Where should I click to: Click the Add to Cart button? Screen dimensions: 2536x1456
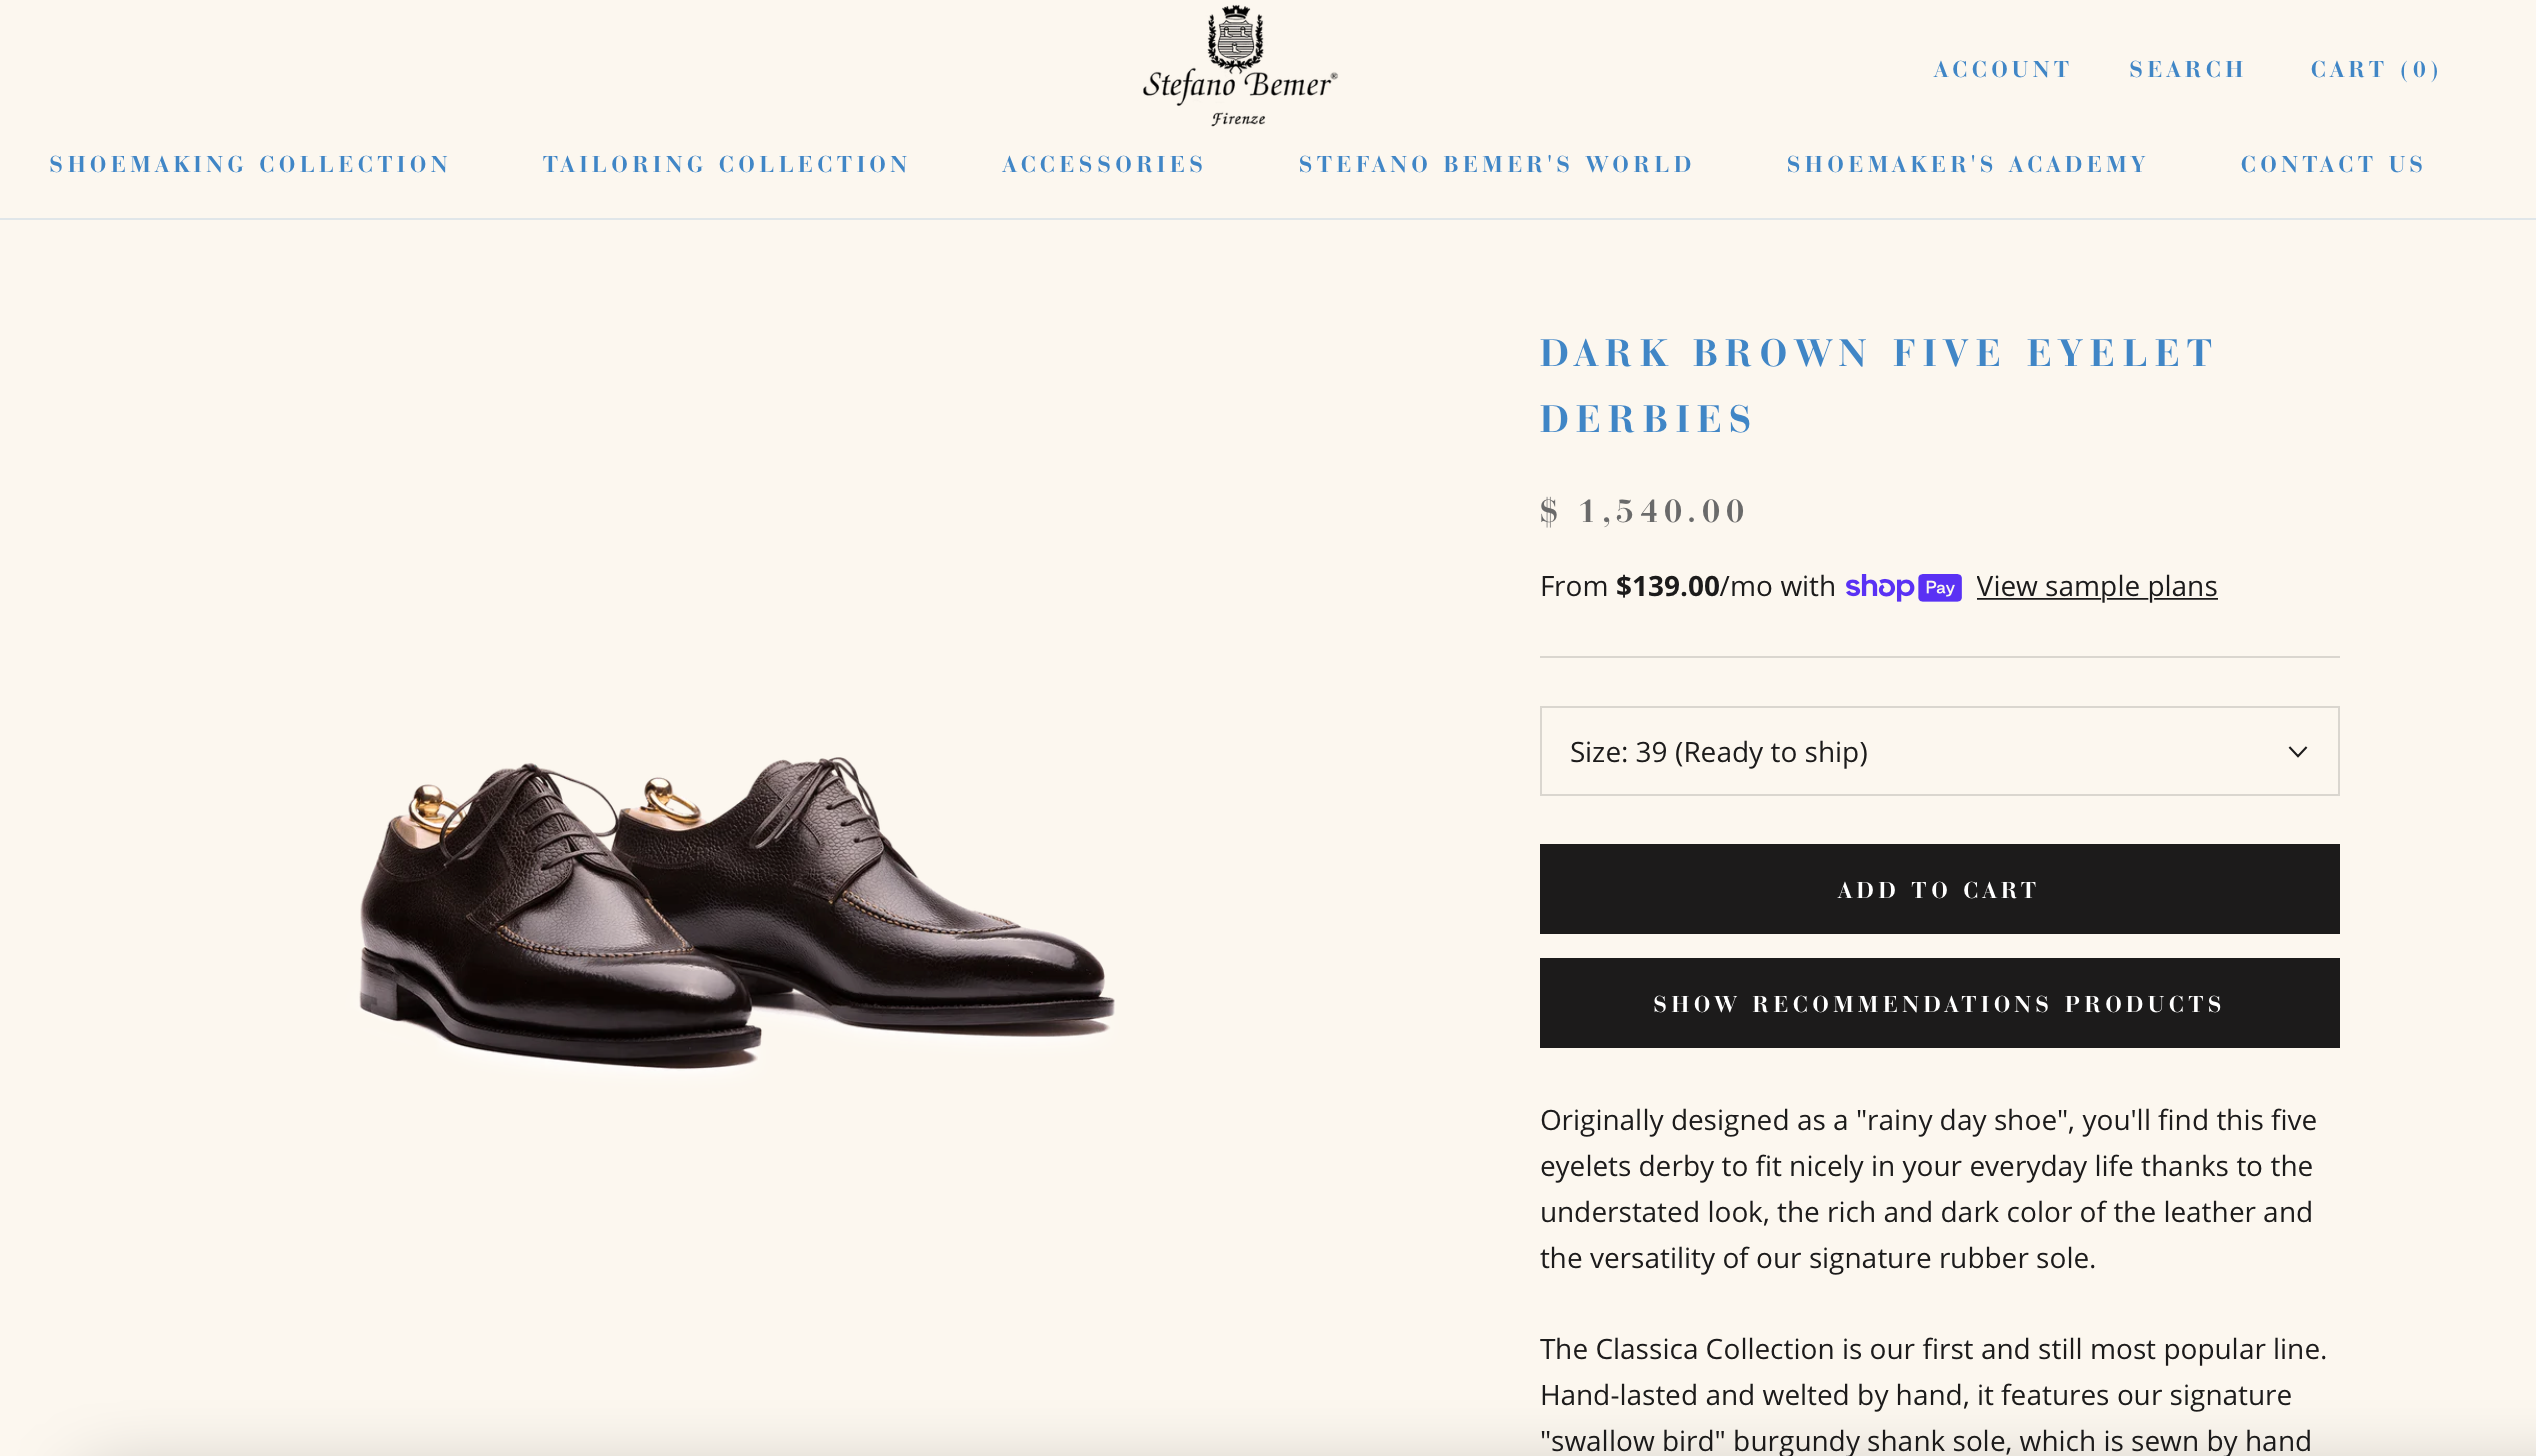(x=1938, y=888)
